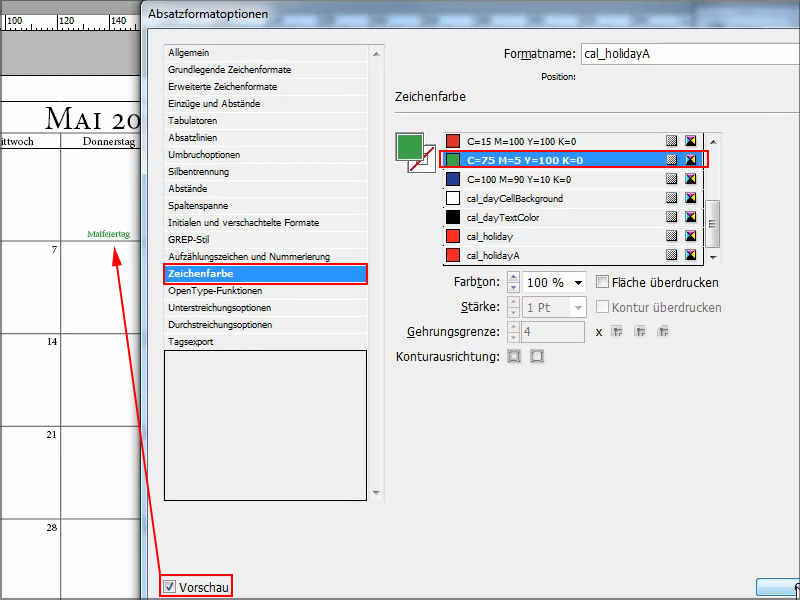This screenshot has height=600, width=800.
Task: Click CMYK mode icon of cal_holiday row
Action: pos(690,235)
